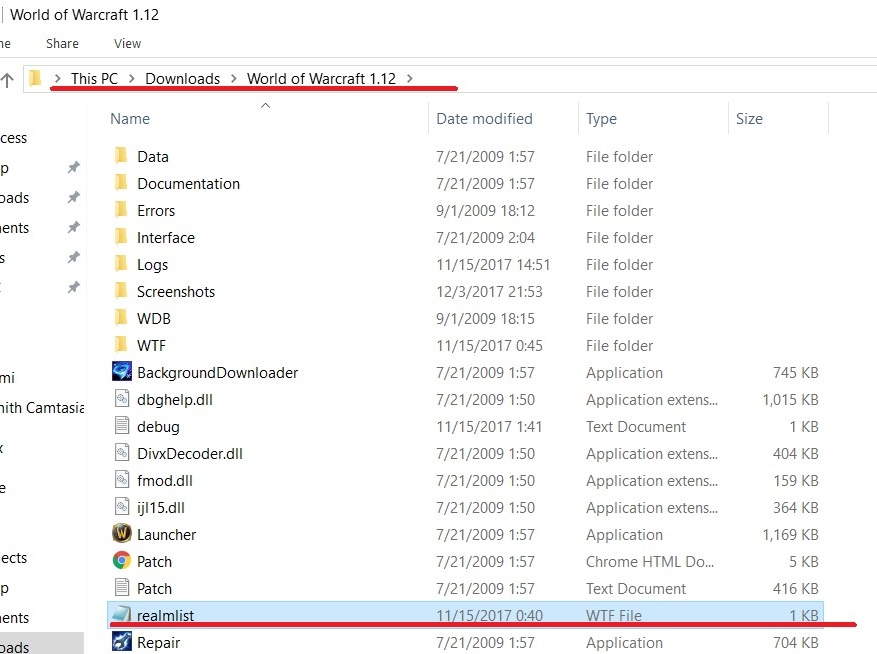
Task: Click the Text Document type of debug
Action: [x=636, y=427]
